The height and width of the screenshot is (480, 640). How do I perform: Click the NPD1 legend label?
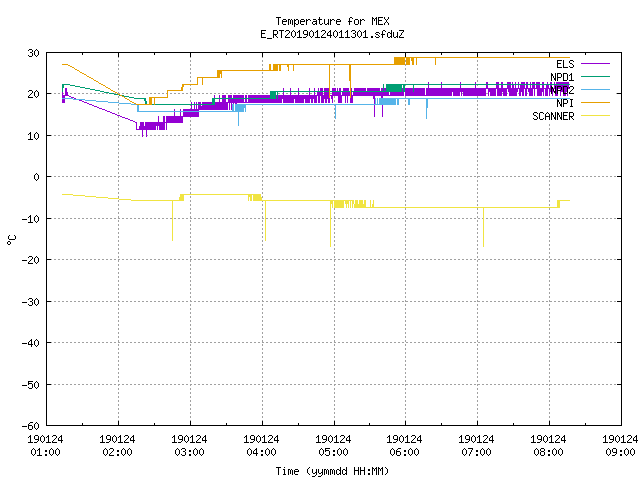tap(562, 77)
